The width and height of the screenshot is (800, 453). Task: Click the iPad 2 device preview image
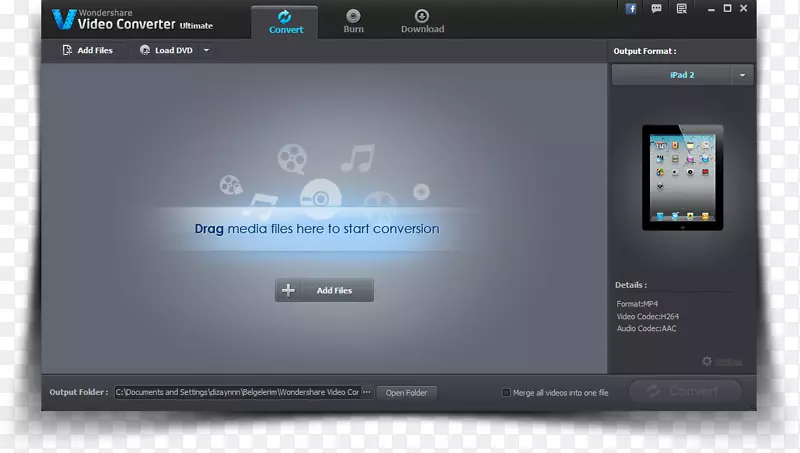(682, 177)
